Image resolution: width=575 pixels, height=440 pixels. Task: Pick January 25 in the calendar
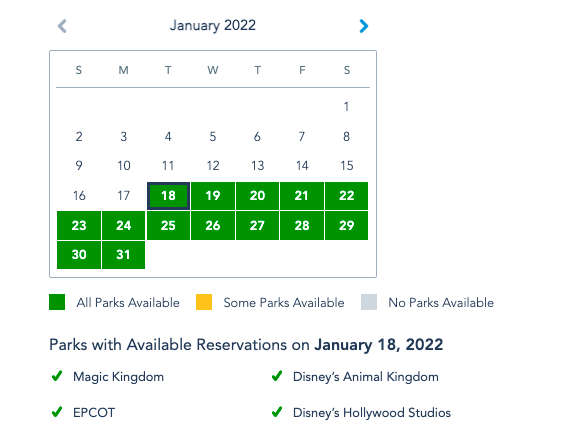point(168,226)
